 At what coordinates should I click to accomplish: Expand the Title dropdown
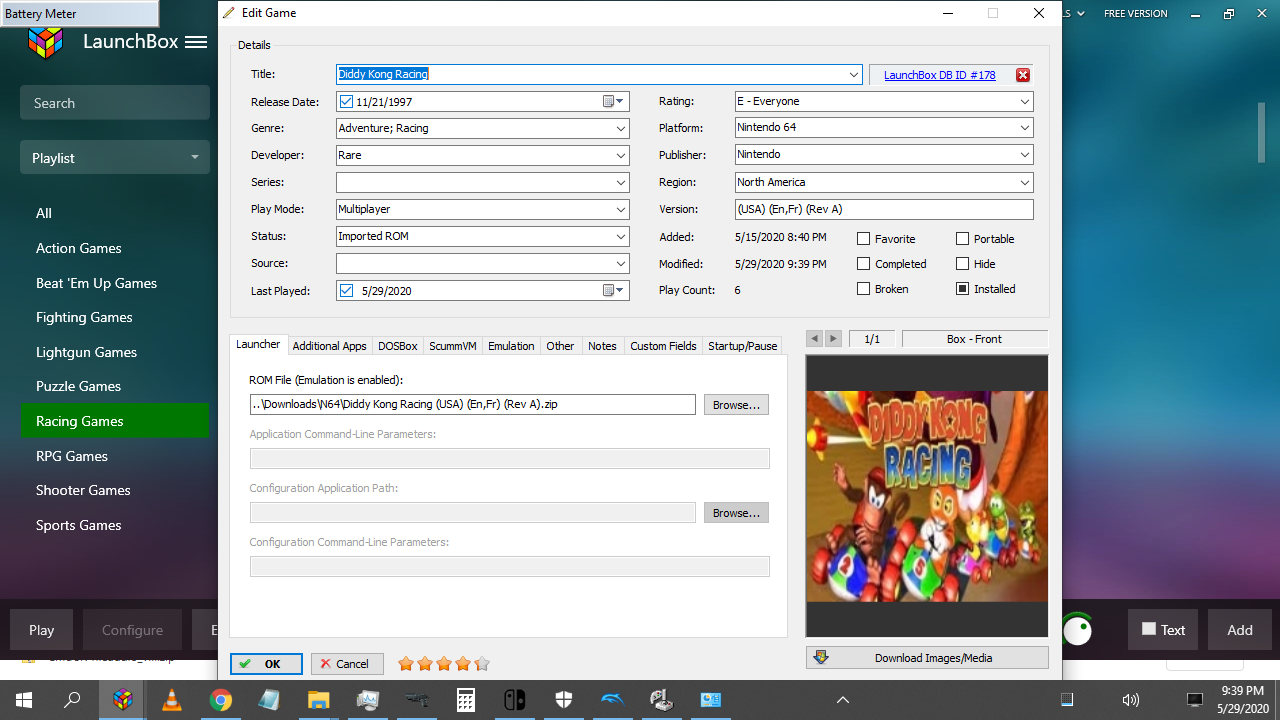854,75
